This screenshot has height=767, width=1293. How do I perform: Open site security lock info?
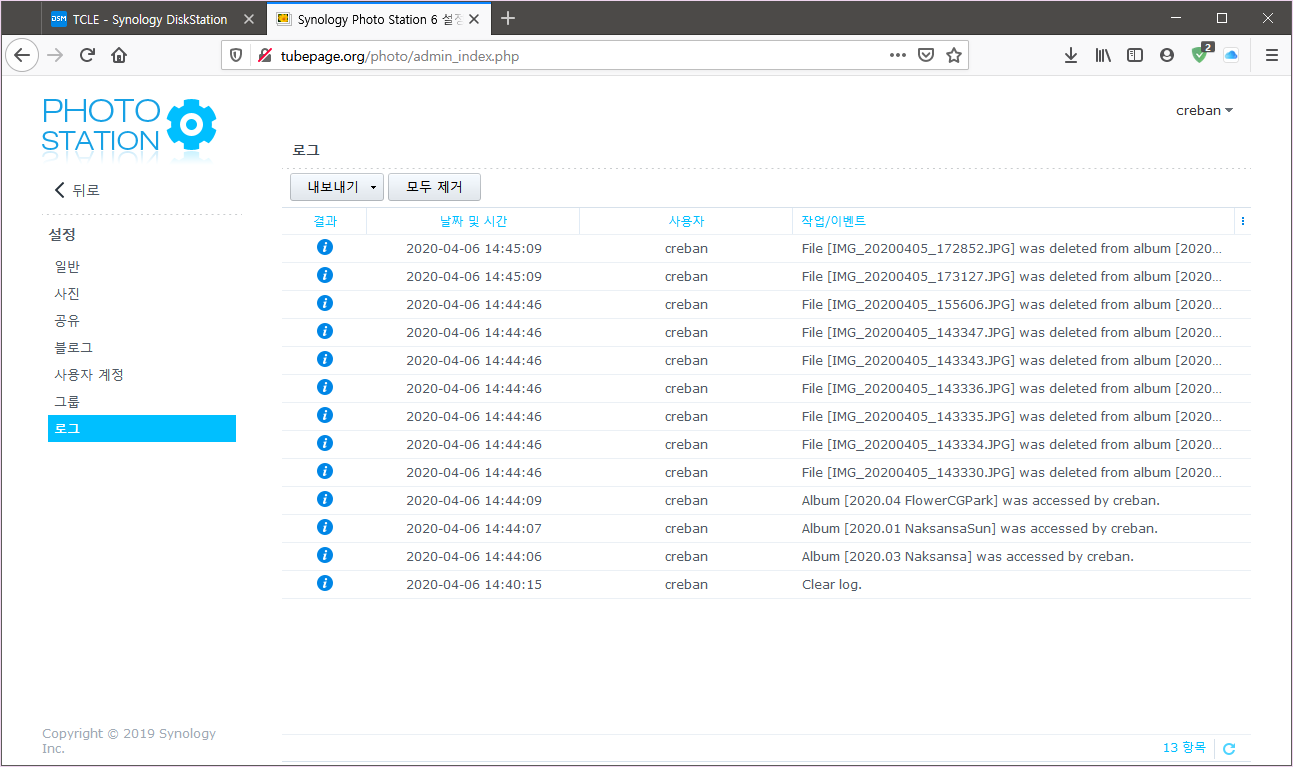coord(265,56)
